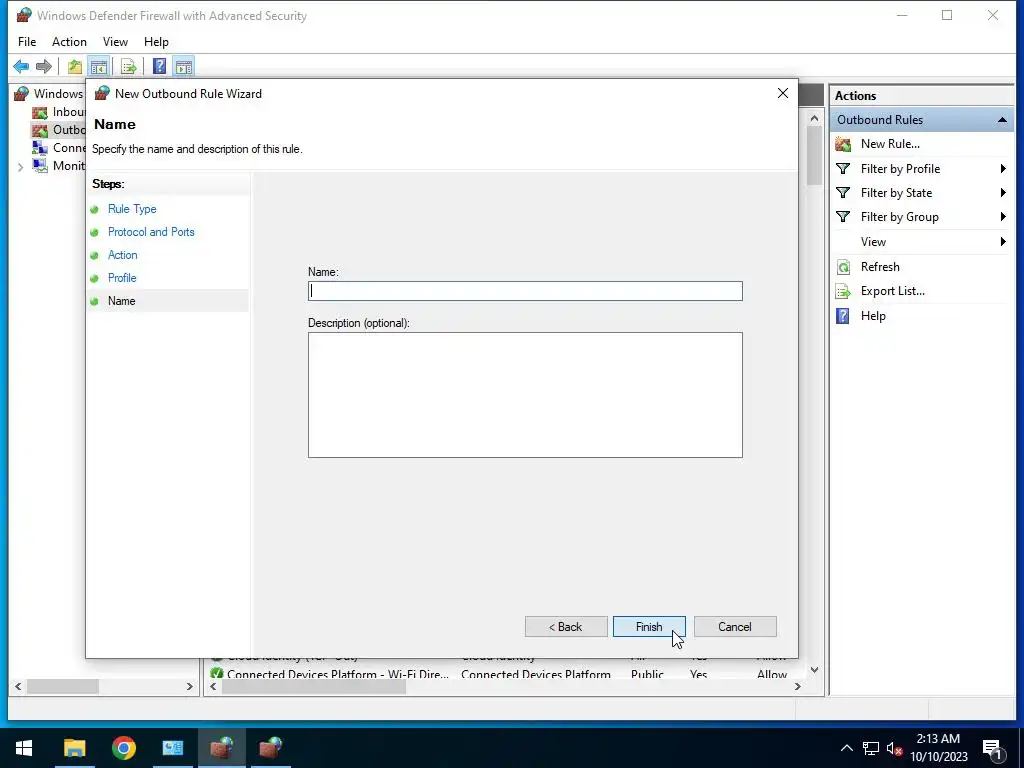Click the Filter by Profile funnel icon
The width and height of the screenshot is (1024, 768).
pyautogui.click(x=843, y=169)
